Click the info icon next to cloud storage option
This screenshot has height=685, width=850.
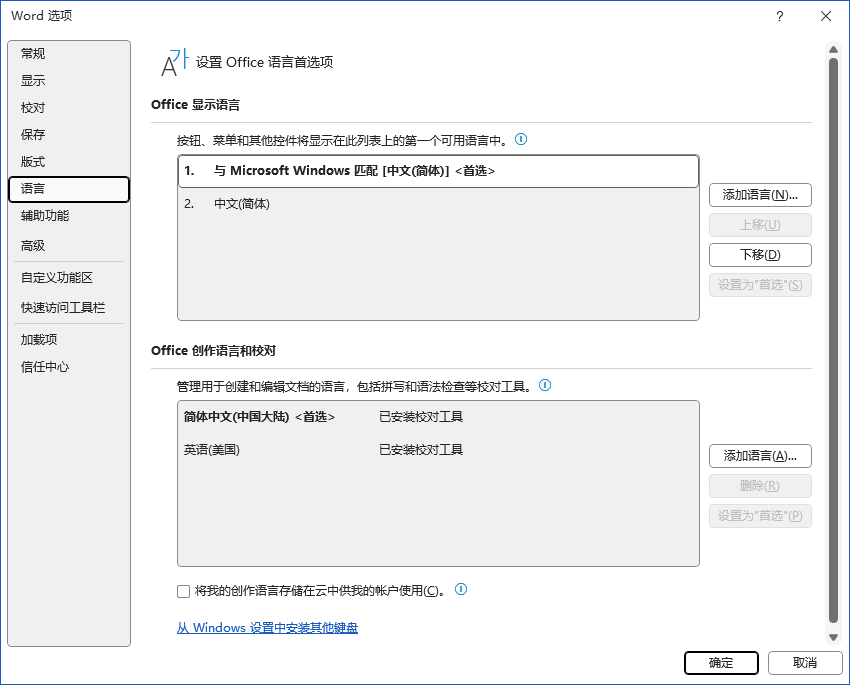click(x=461, y=590)
